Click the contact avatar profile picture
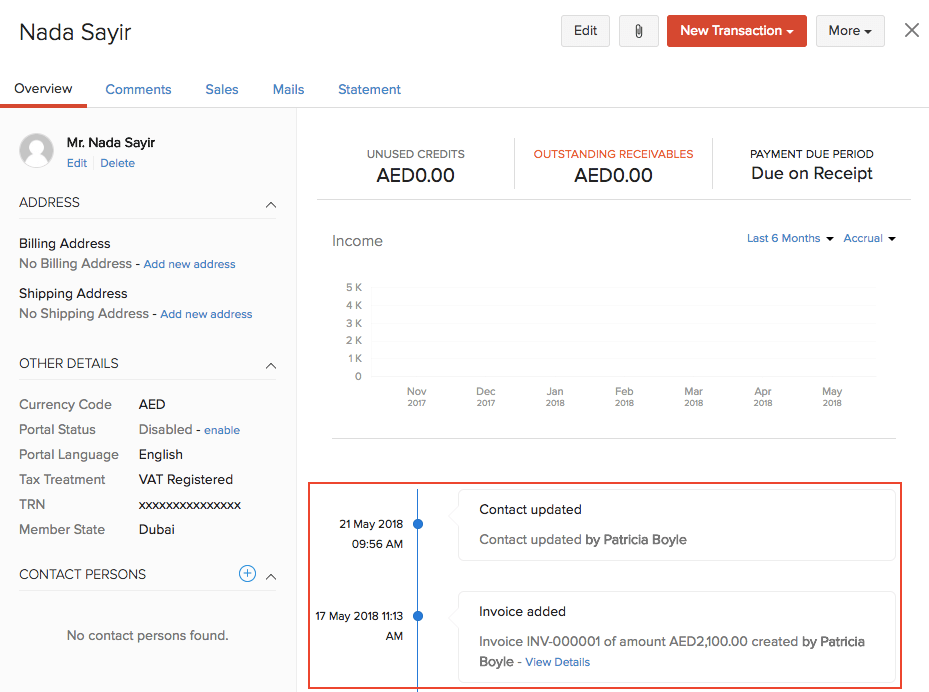929x692 pixels. (x=37, y=150)
